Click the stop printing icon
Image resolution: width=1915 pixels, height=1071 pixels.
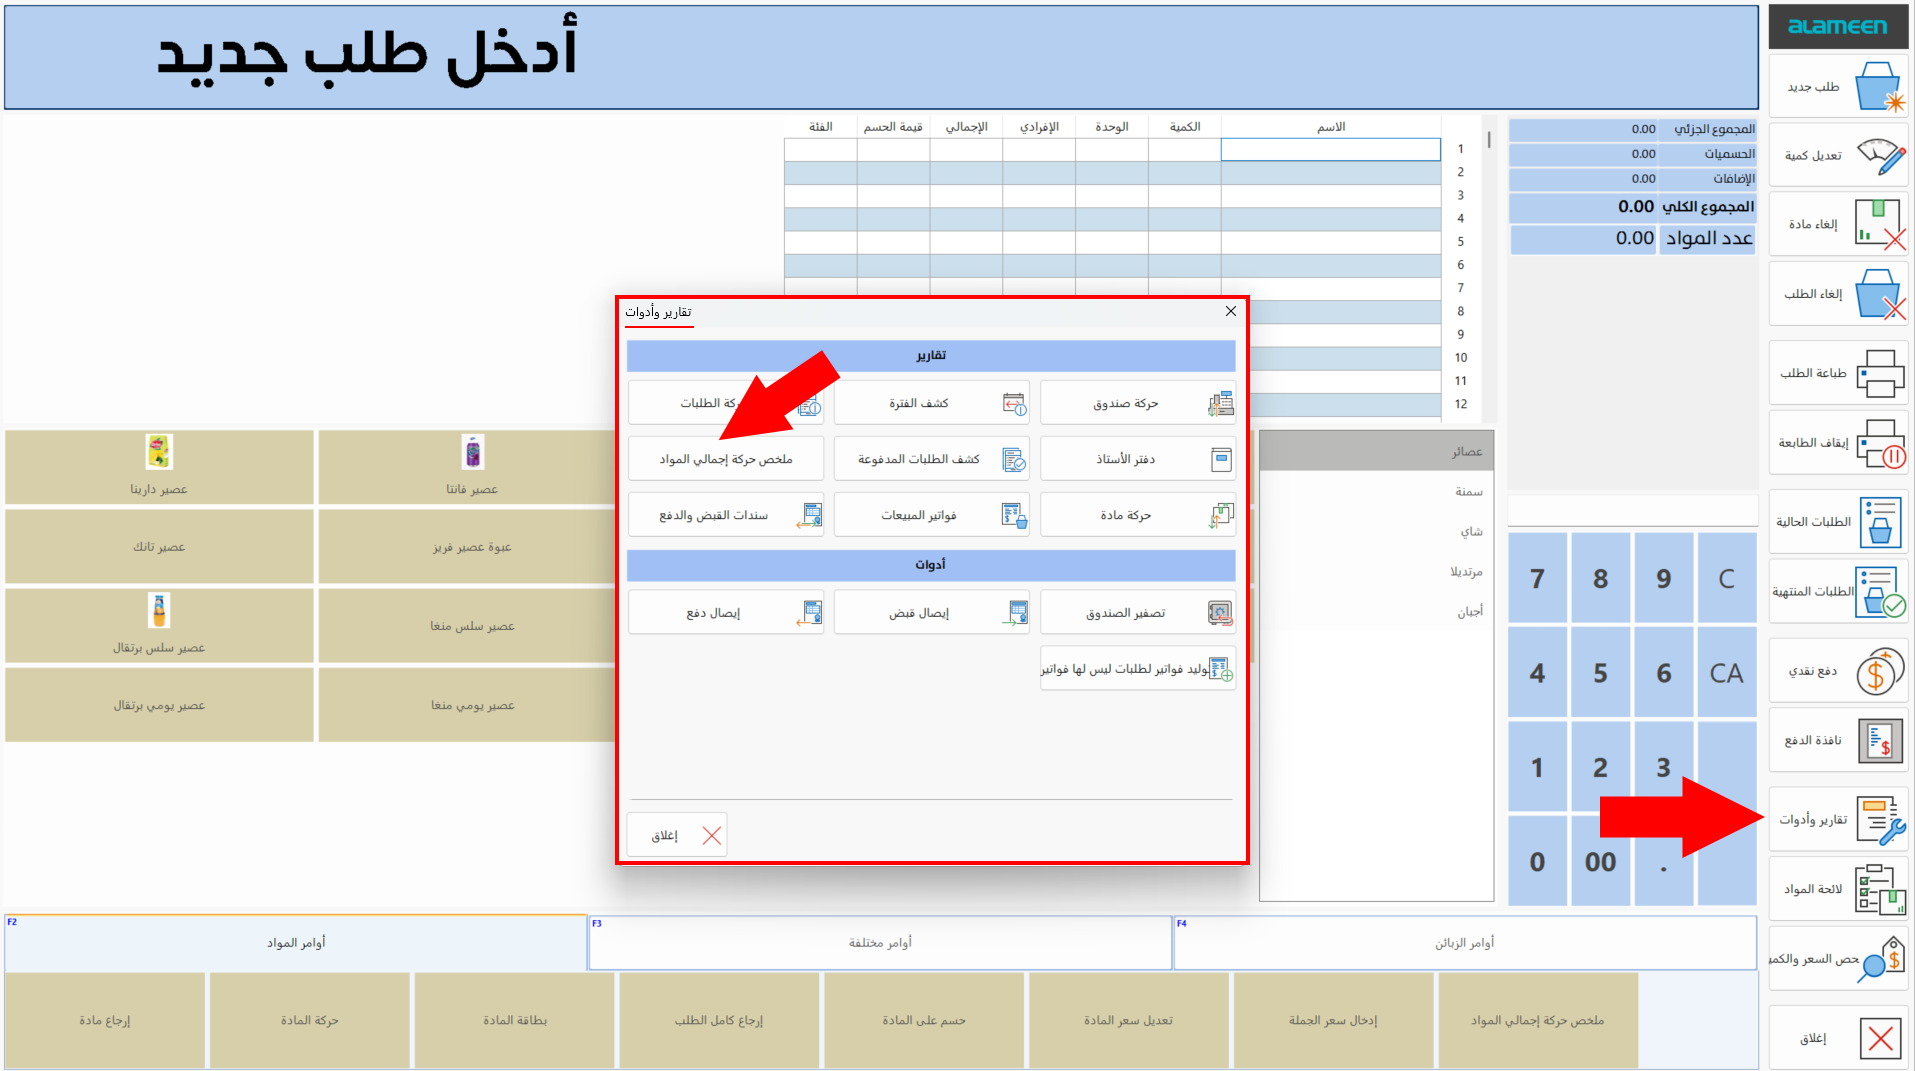tap(1880, 443)
